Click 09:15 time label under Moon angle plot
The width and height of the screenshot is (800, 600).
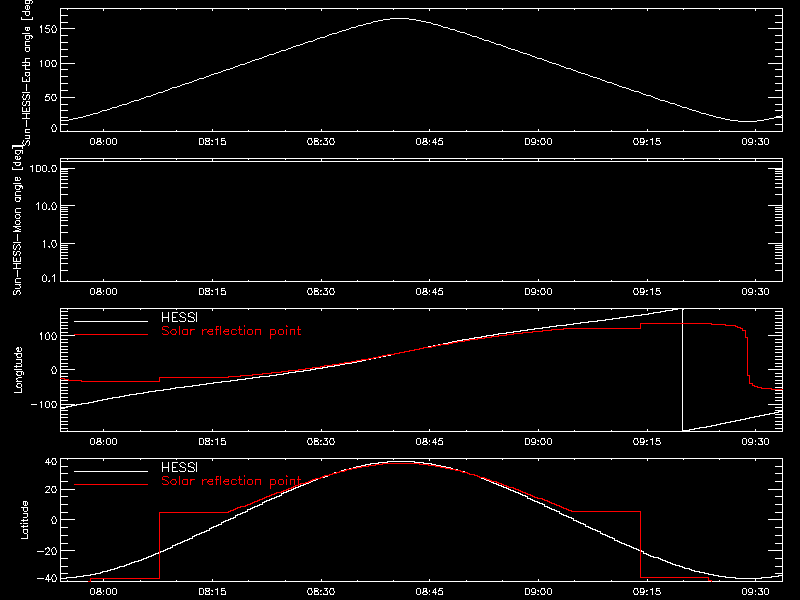point(647,292)
